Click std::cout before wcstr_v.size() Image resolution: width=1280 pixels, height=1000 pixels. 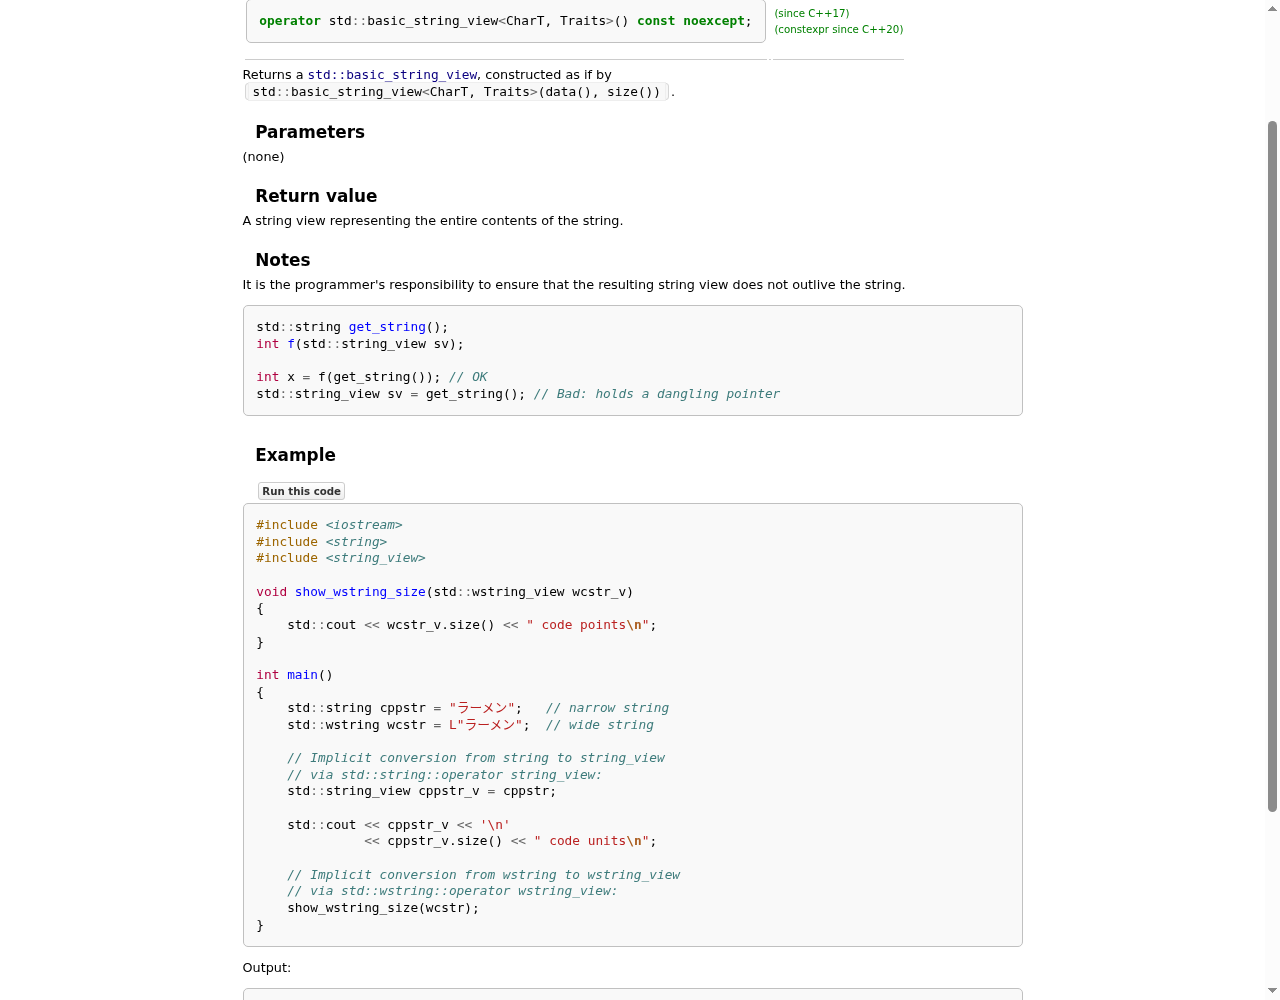[322, 625]
